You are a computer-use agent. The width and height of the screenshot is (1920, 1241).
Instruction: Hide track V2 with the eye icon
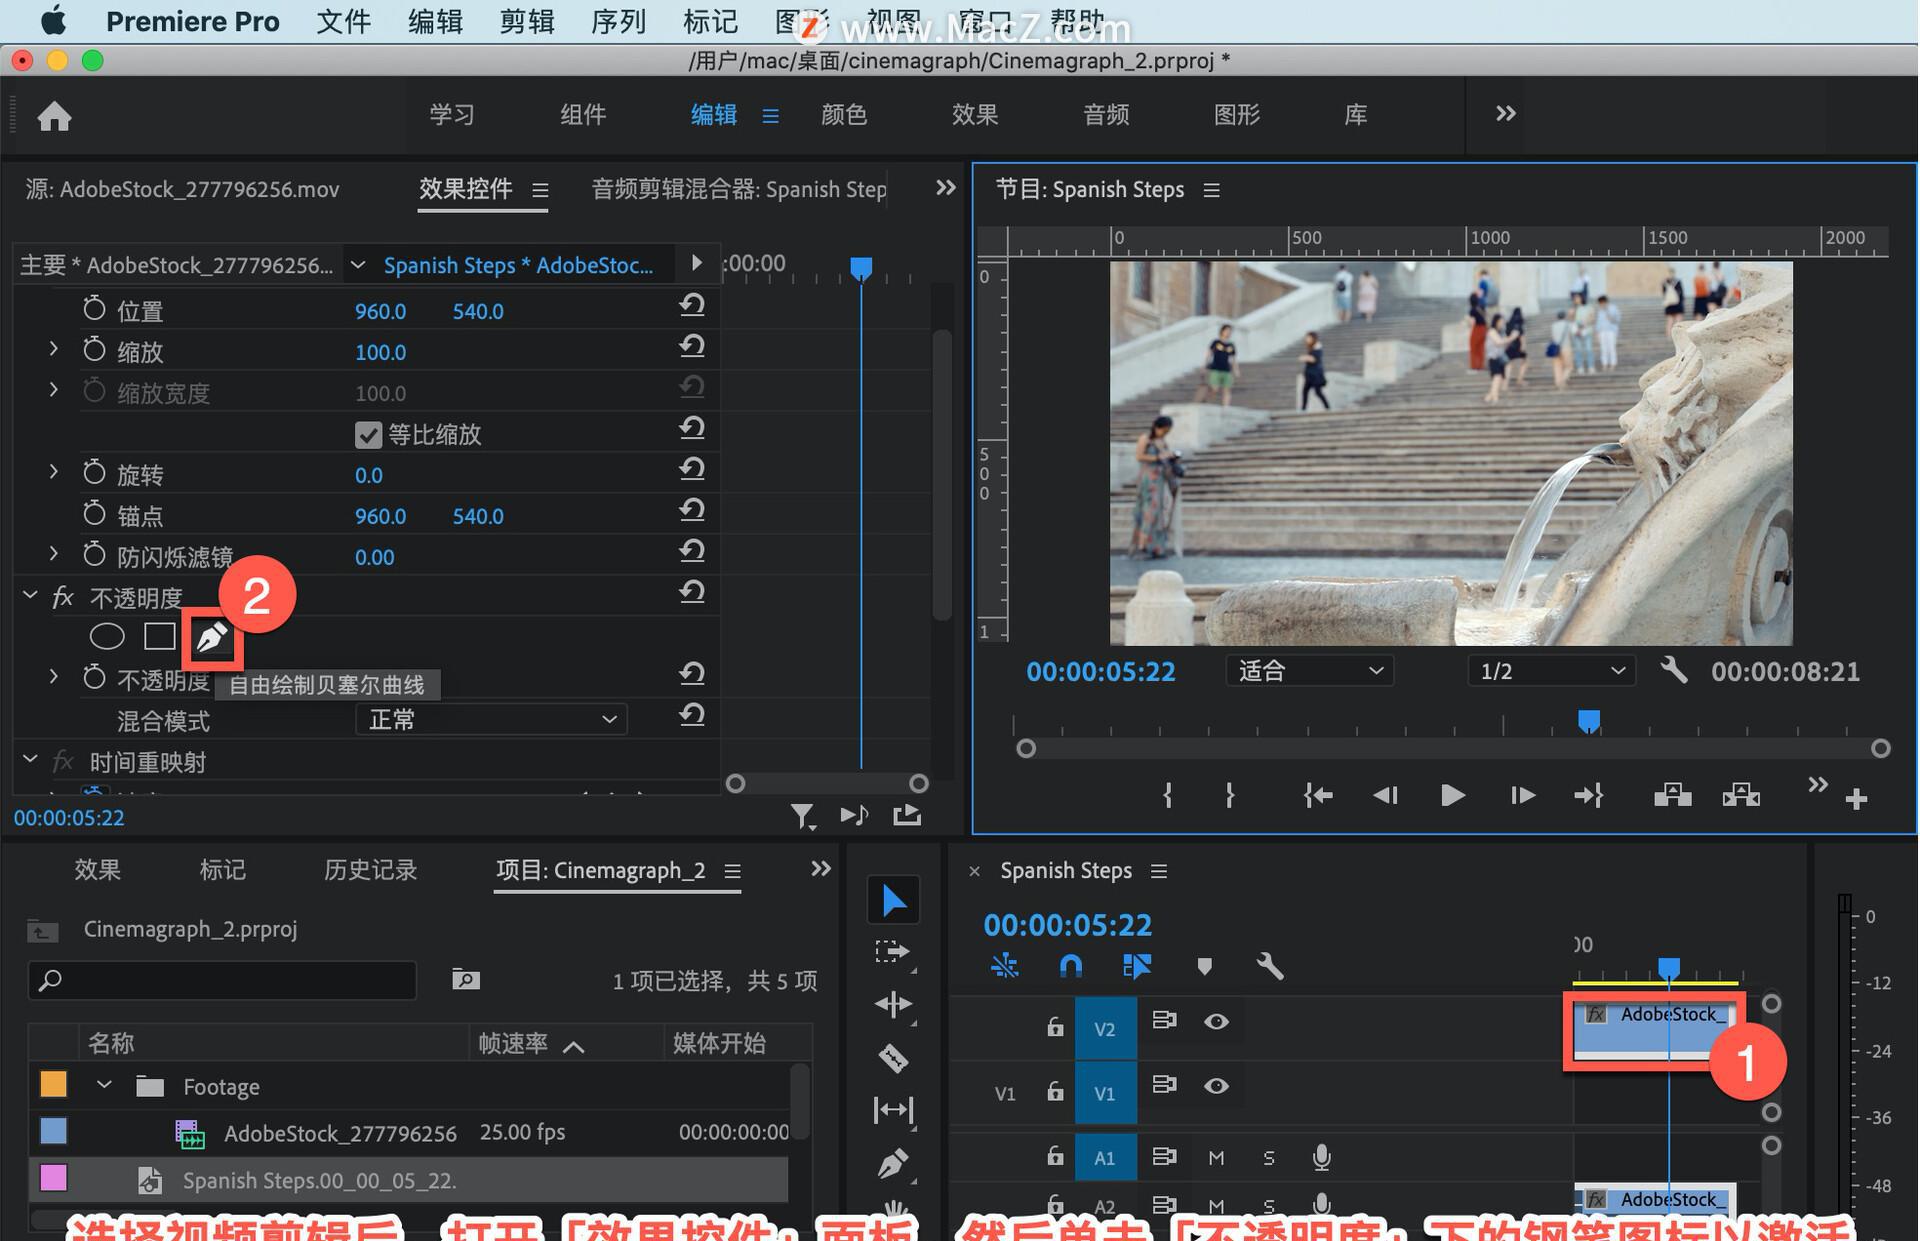click(1216, 1021)
